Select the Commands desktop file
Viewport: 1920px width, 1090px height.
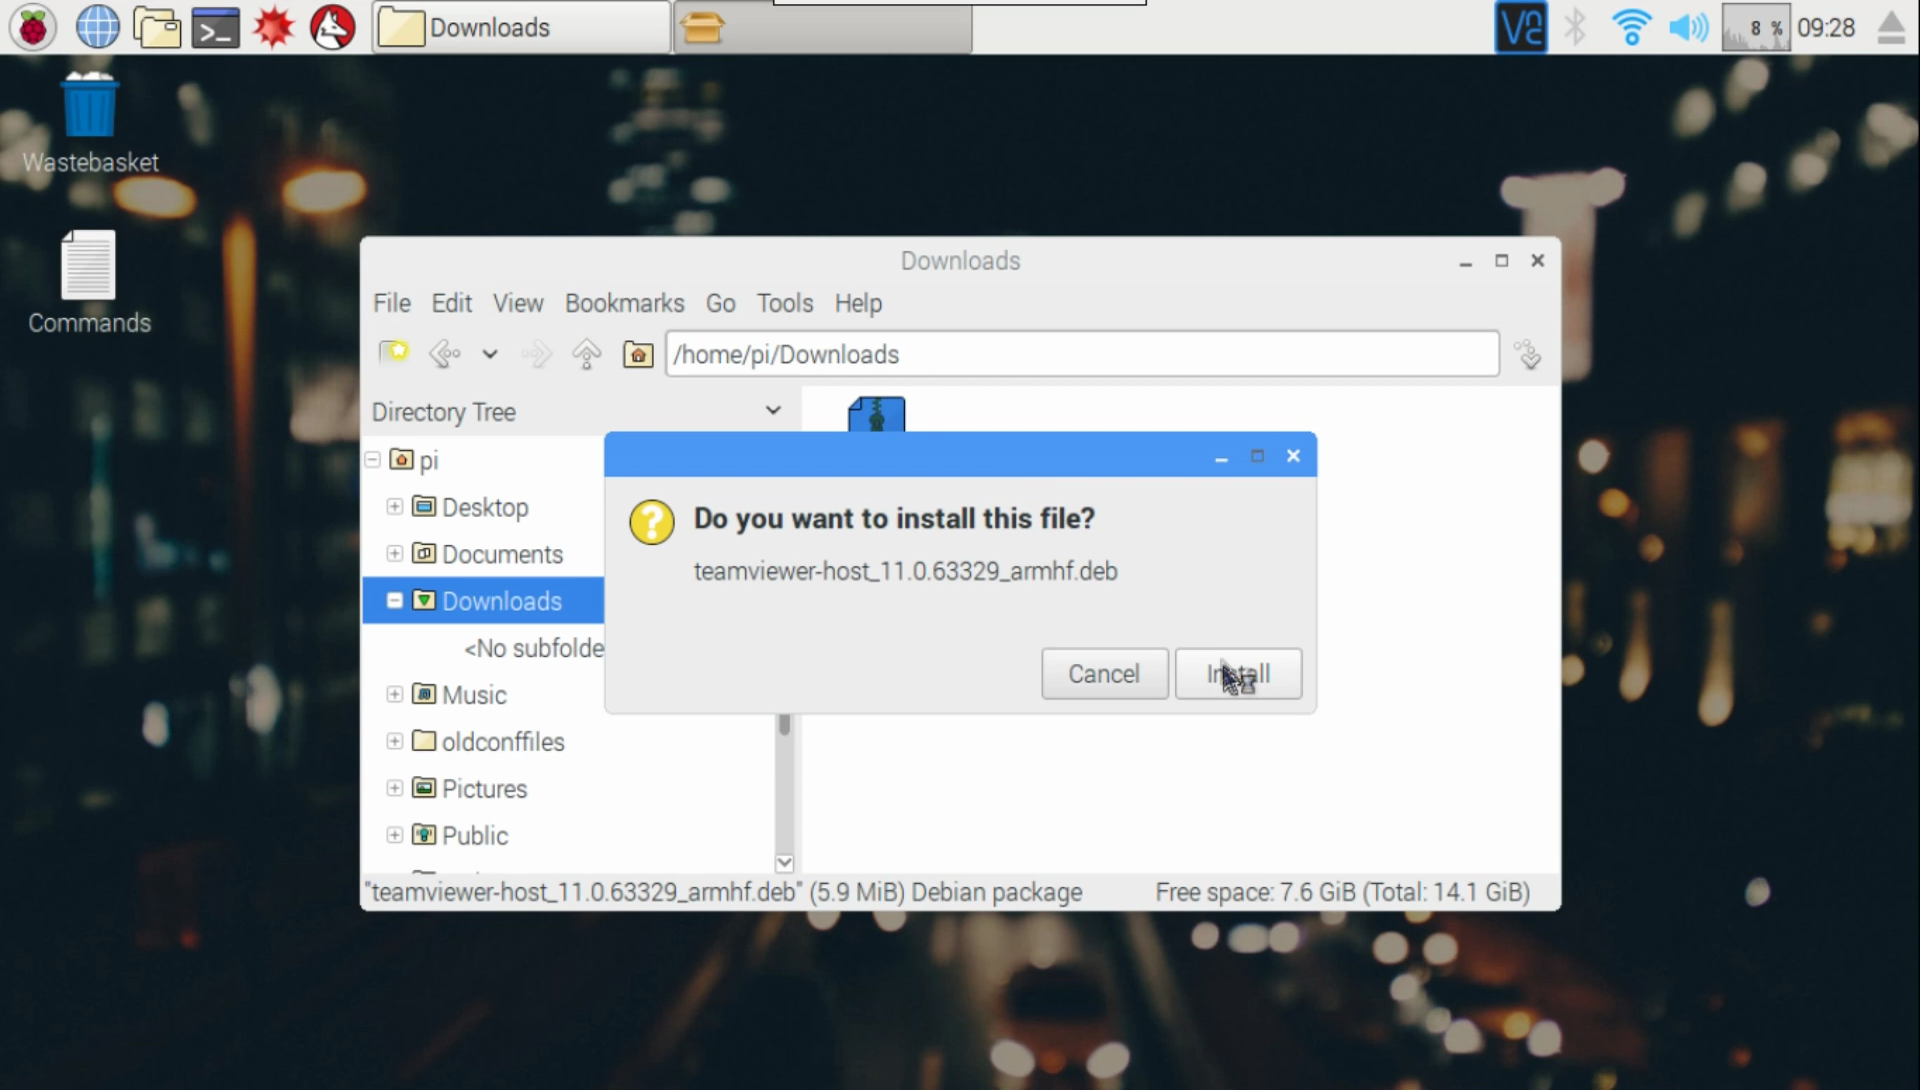[x=89, y=283]
